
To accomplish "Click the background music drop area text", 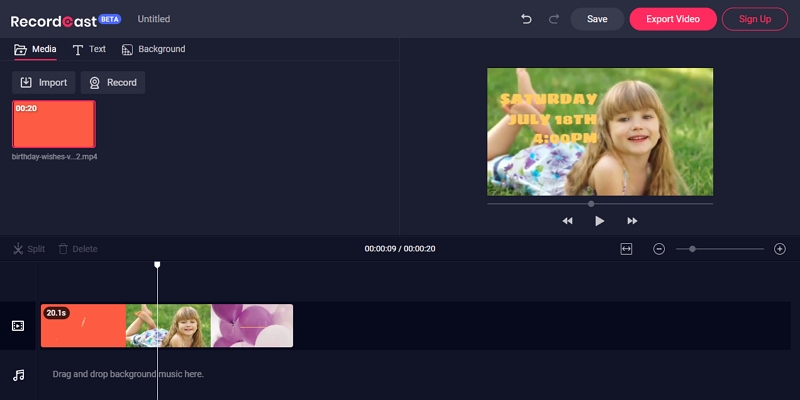I will pos(128,374).
